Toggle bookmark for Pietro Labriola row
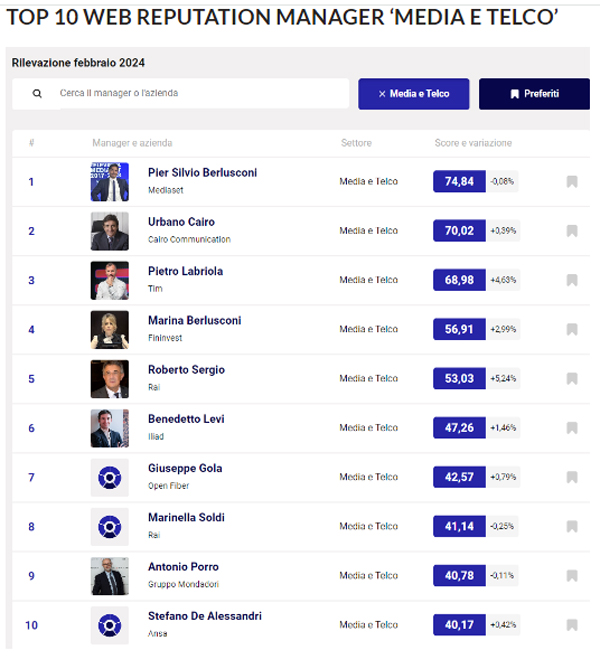Image resolution: width=600 pixels, height=669 pixels. point(572,280)
